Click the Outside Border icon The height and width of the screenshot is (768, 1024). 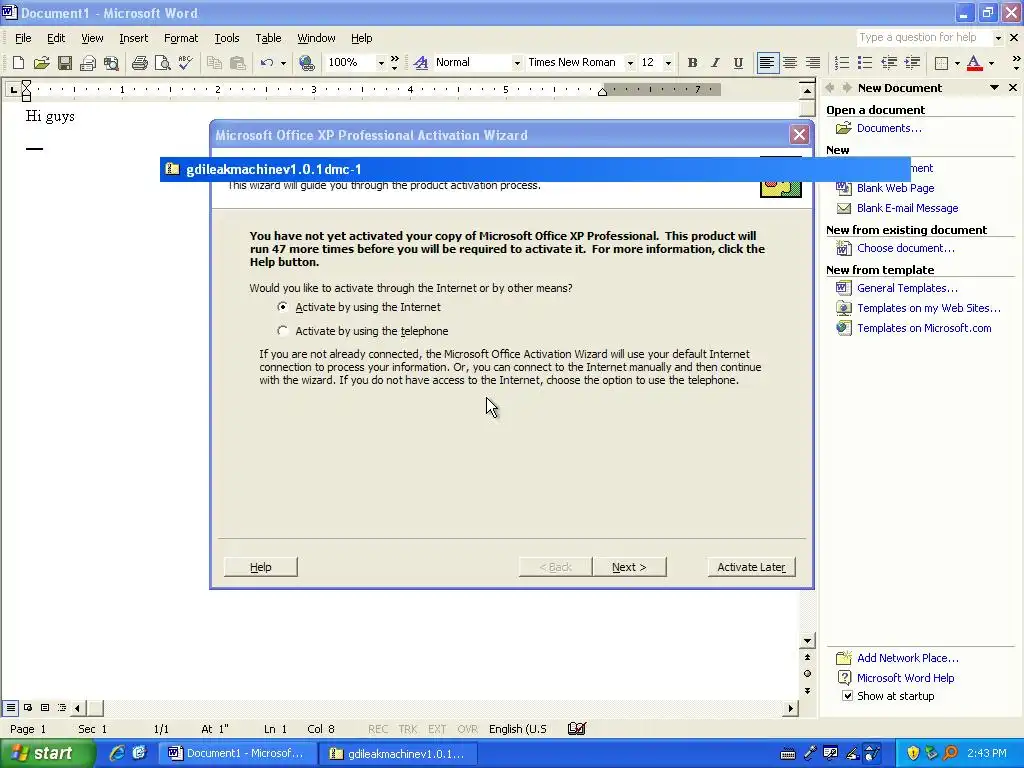941,63
